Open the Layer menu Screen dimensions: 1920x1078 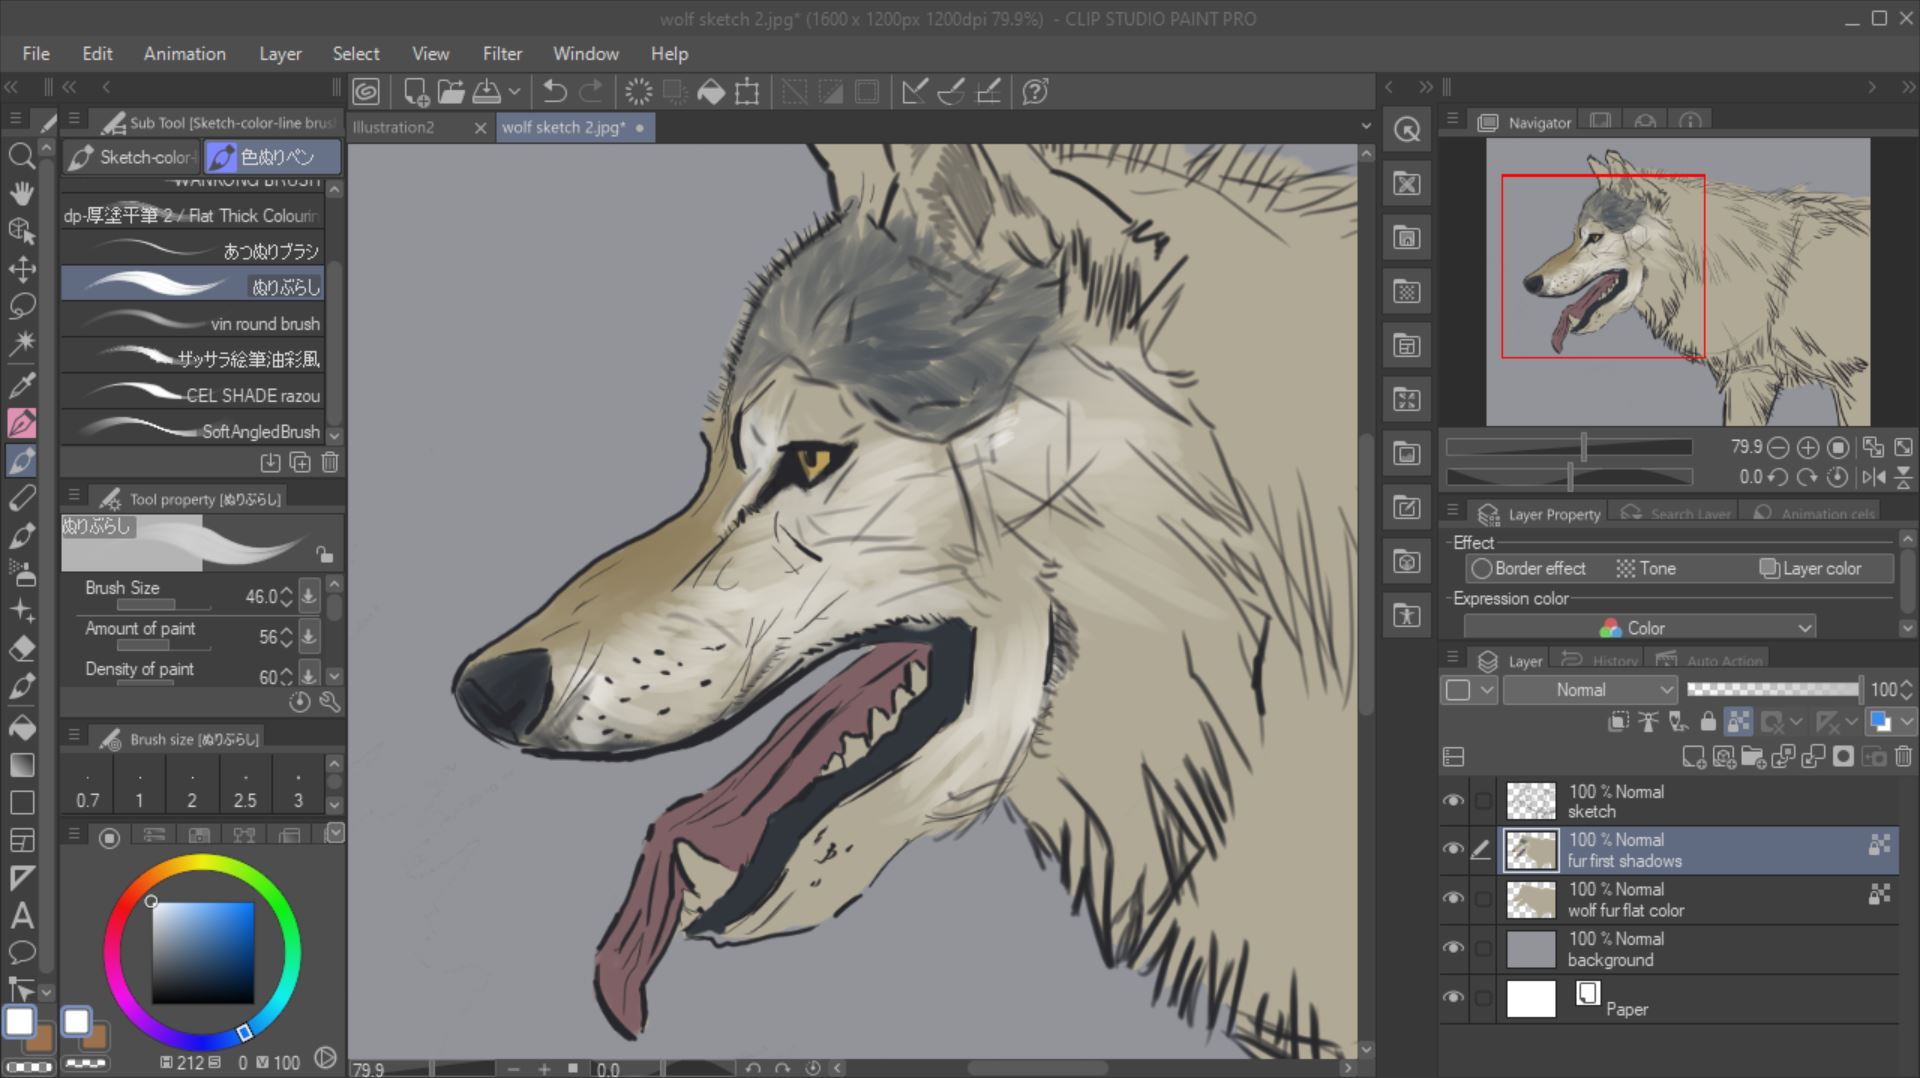pyautogui.click(x=280, y=54)
